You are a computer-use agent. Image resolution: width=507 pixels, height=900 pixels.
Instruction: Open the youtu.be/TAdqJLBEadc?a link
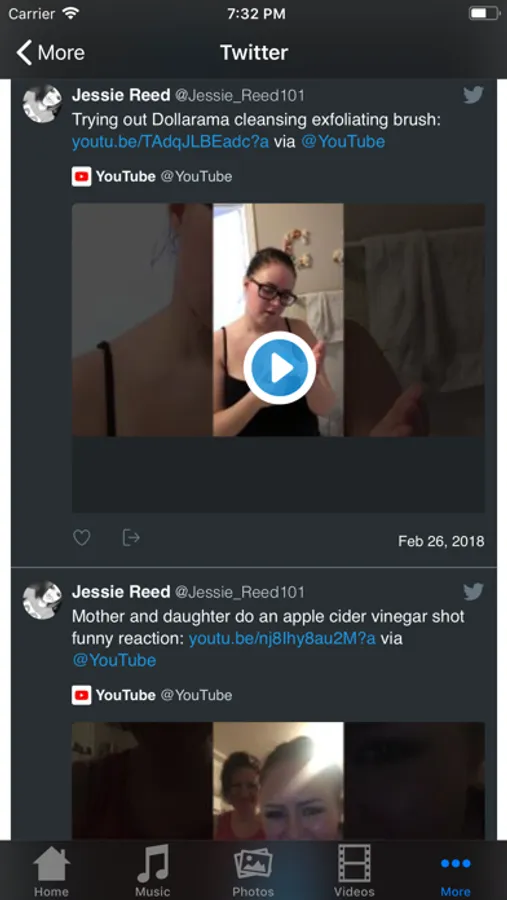click(x=171, y=142)
